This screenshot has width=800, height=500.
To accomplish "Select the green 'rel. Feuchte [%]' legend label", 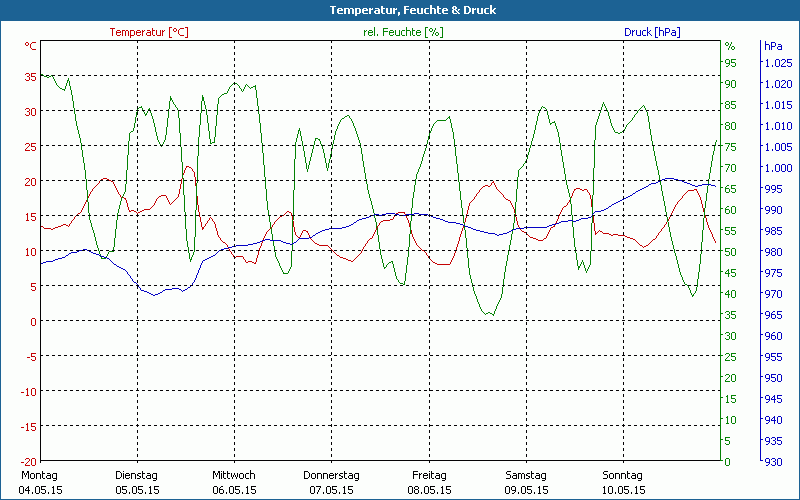I will 403,32.
